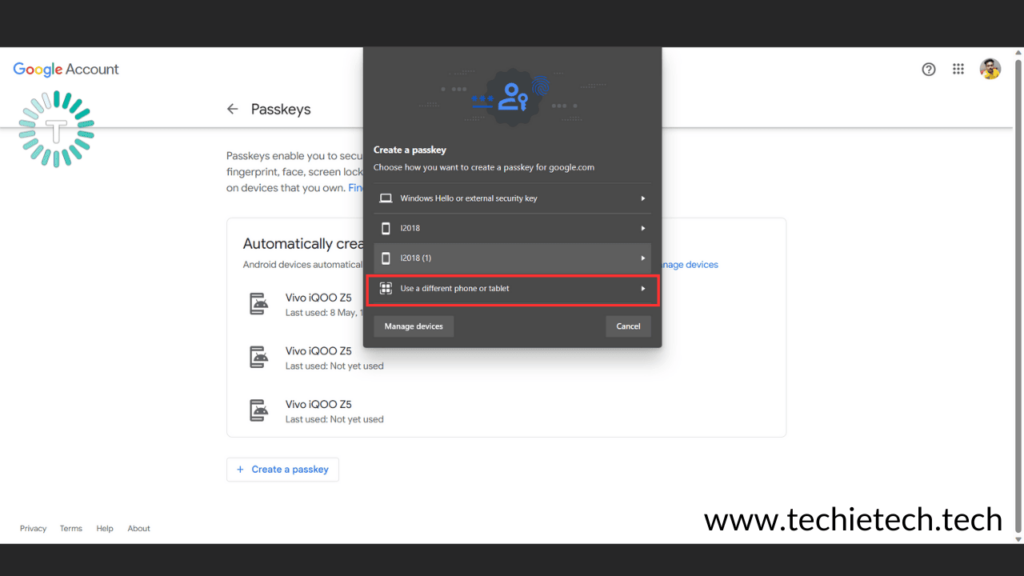This screenshot has height=576, width=1024.
Task: Cancel the passkey creation dialog
Action: 628,326
